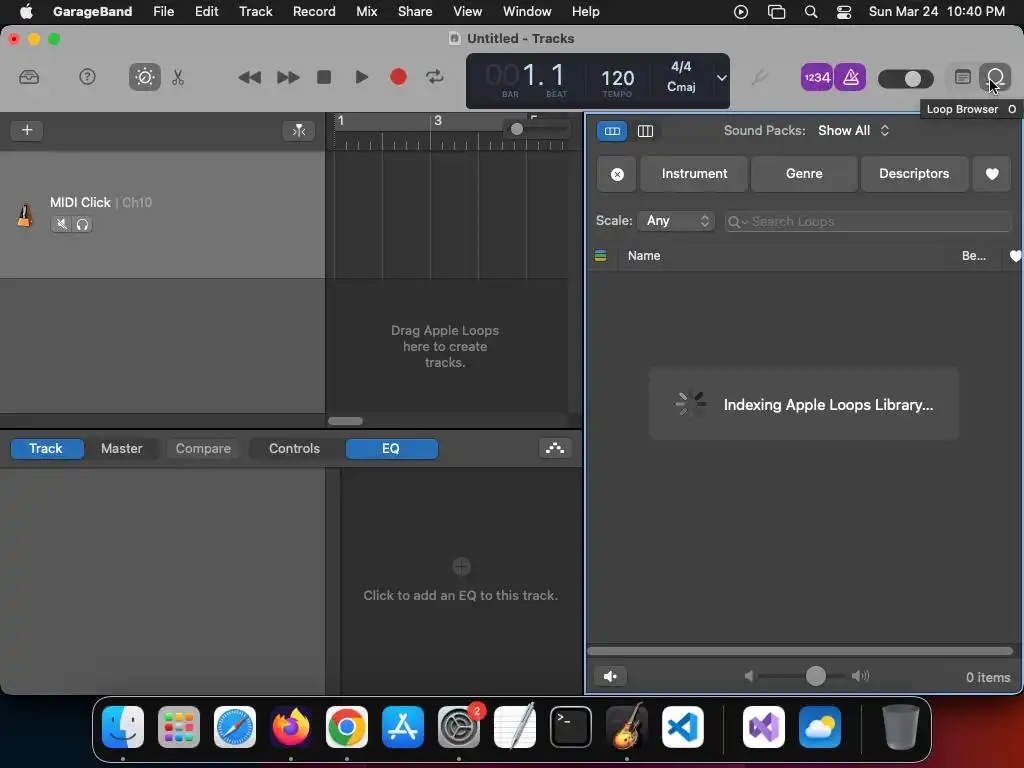Sort loops by Beats column header
The height and width of the screenshot is (768, 1024).
click(974, 256)
